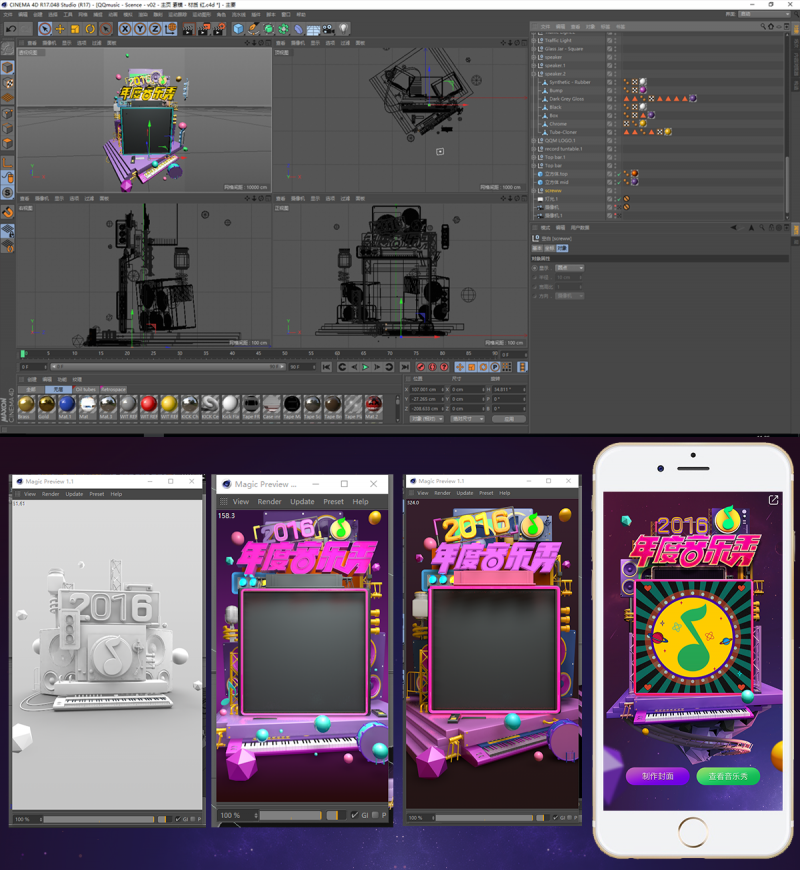
Task: Click the Record Active Objects button
Action: [421, 367]
